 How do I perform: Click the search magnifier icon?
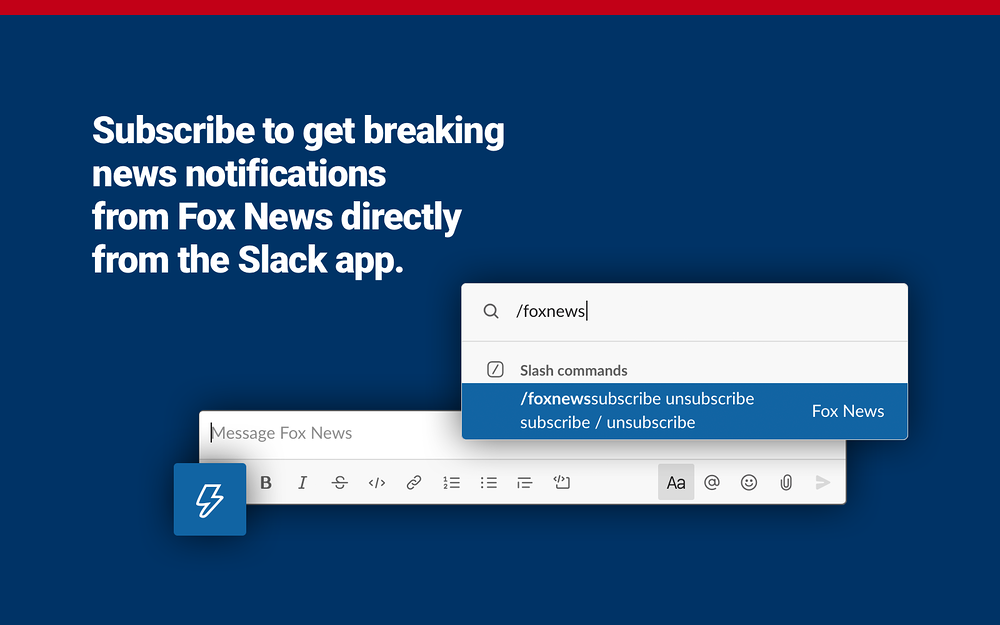point(491,311)
